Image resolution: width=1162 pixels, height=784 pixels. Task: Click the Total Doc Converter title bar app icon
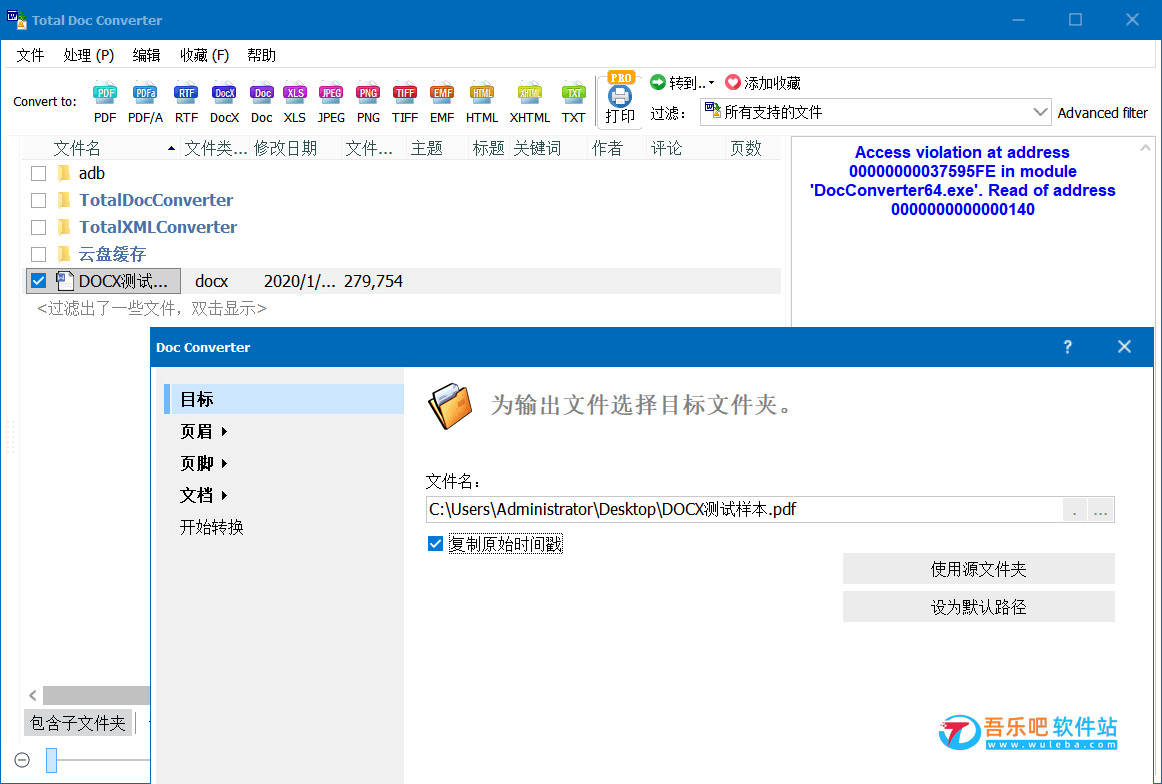coord(16,20)
